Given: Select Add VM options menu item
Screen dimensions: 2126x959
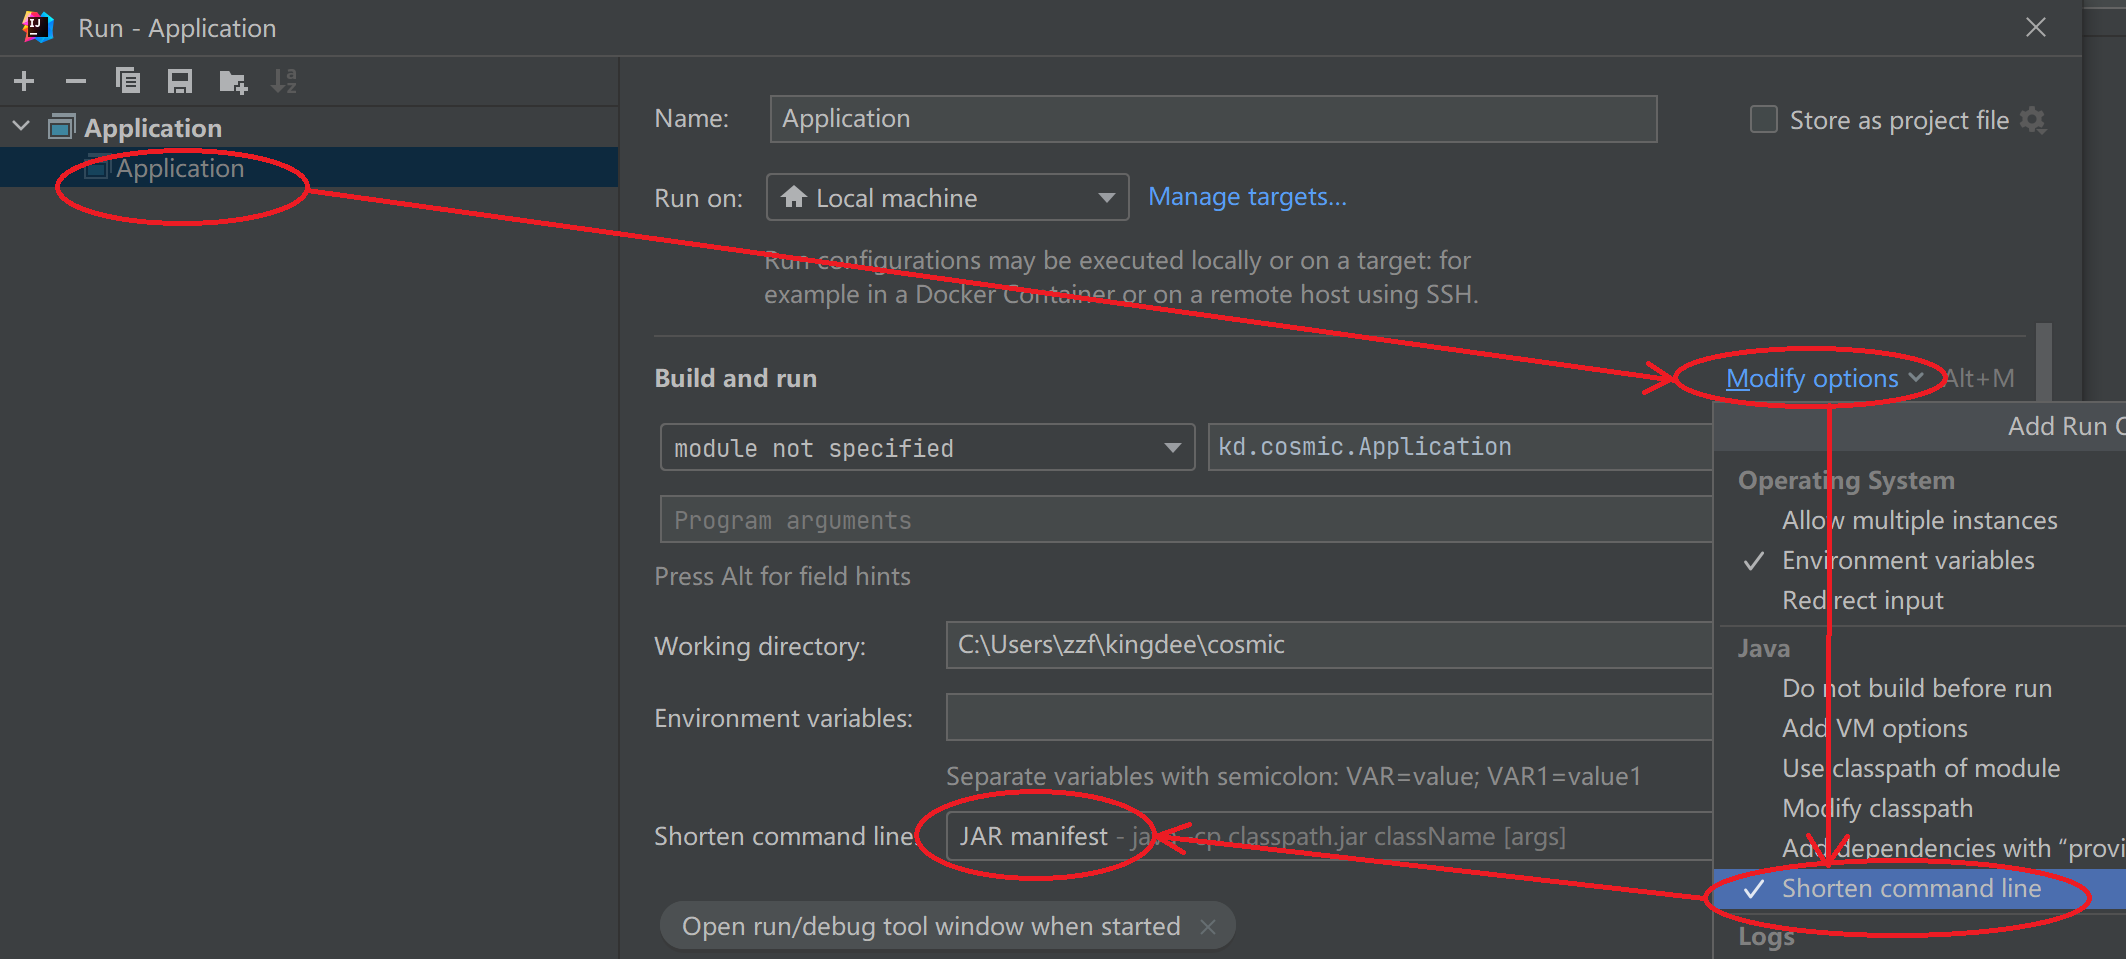Looking at the screenshot, I should 1874,729.
